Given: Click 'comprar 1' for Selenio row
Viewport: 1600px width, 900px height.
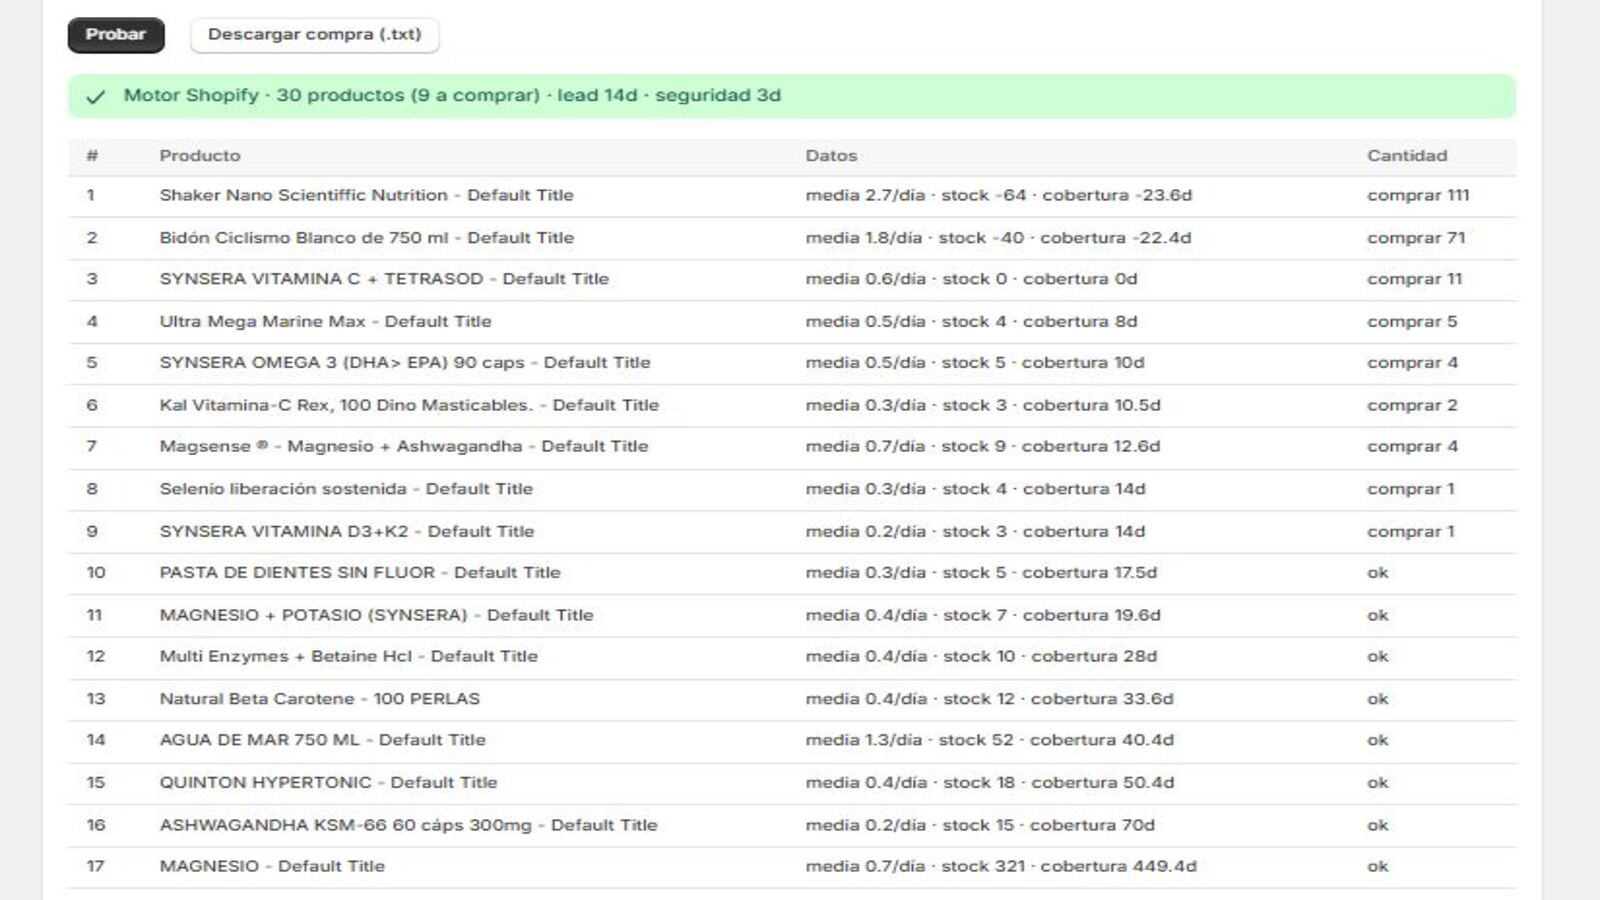Looking at the screenshot, I should tap(1411, 489).
